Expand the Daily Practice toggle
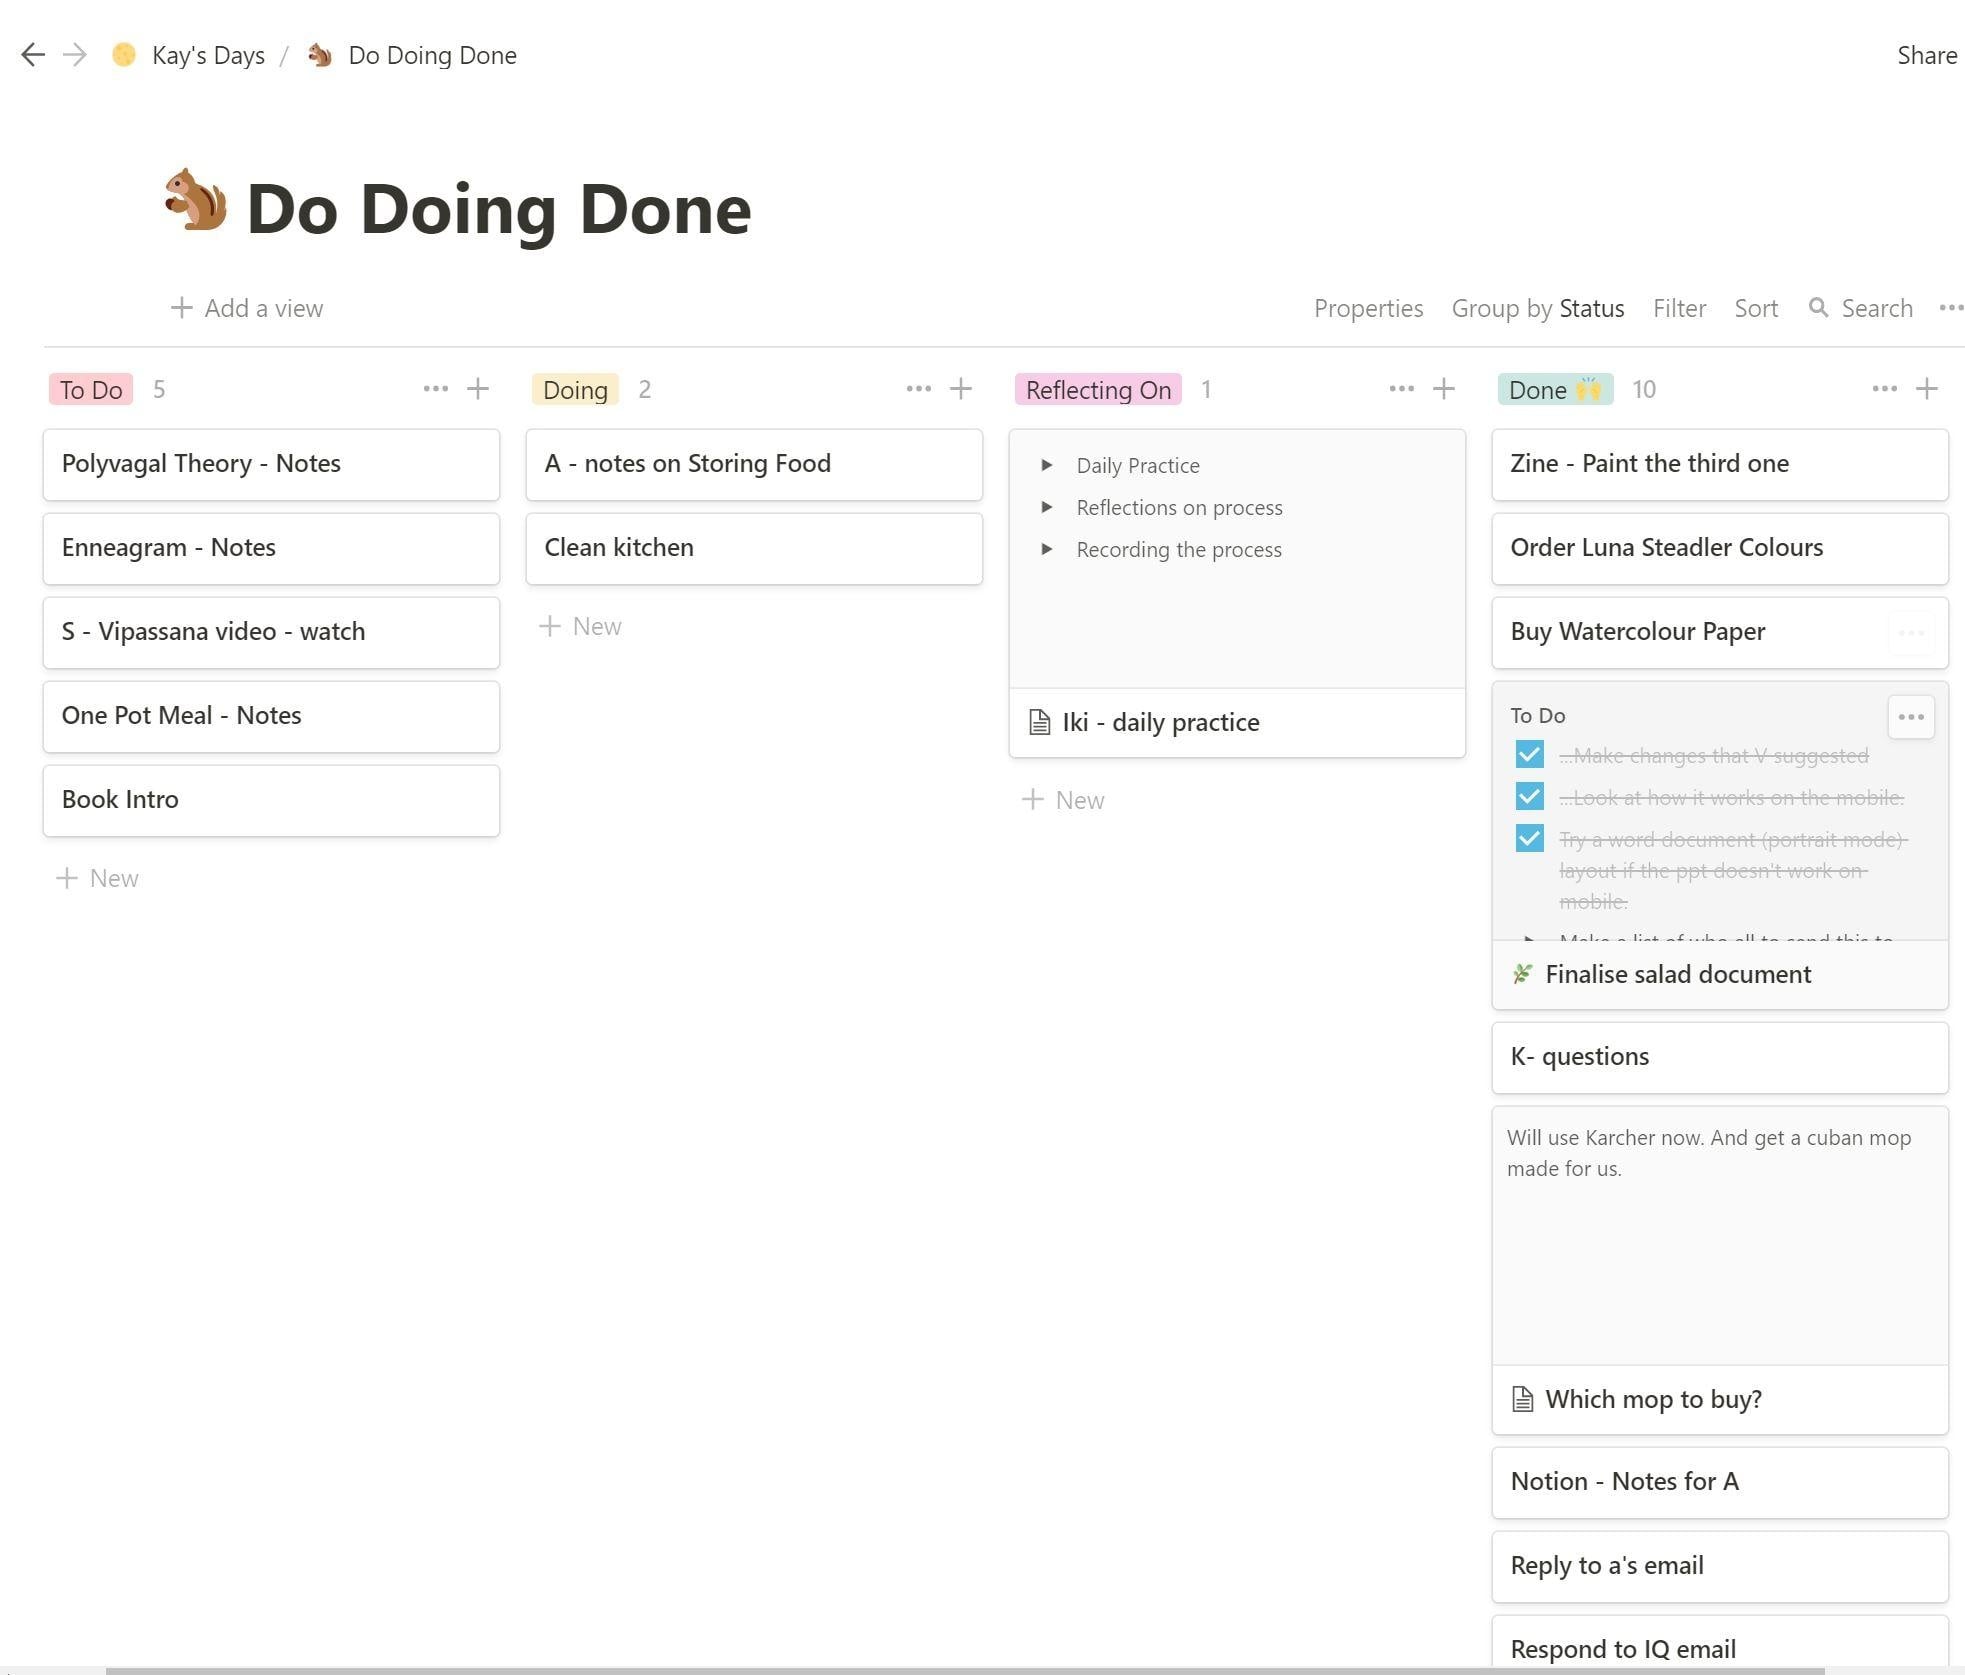 coord(1046,465)
